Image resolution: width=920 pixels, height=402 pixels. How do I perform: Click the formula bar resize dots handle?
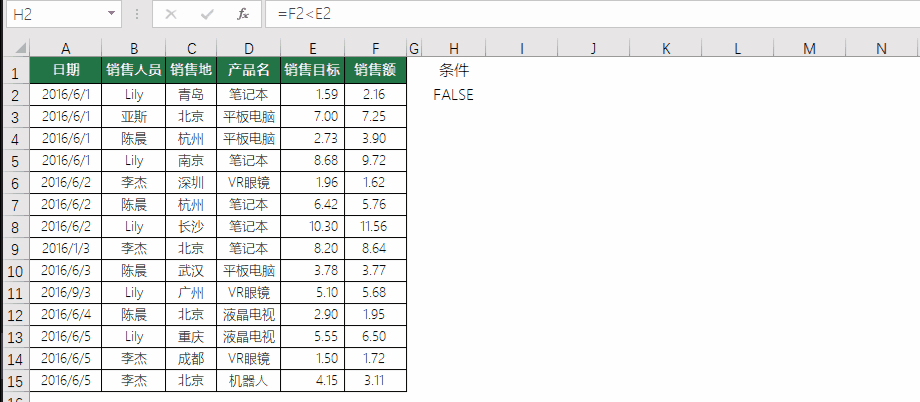[137, 14]
